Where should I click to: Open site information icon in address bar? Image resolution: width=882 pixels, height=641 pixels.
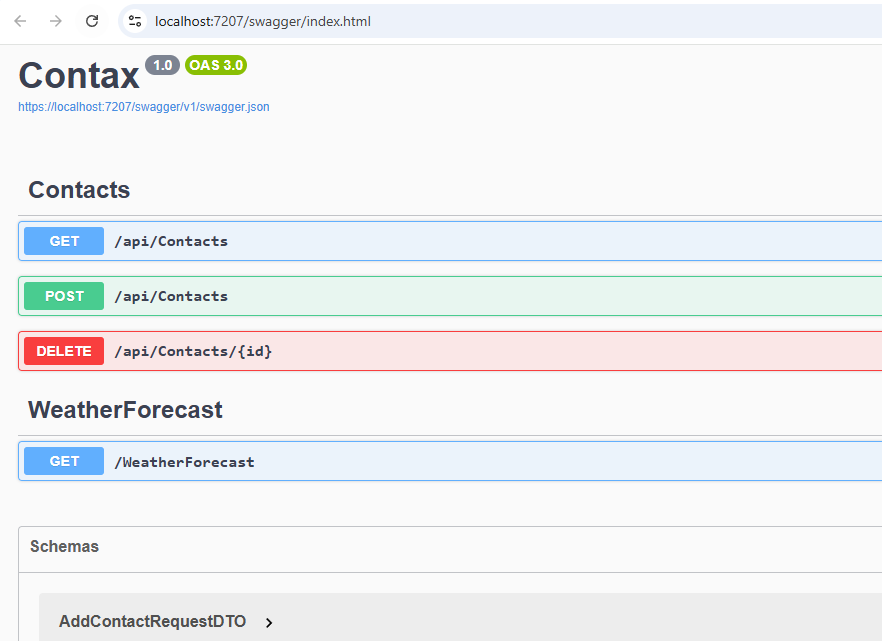coord(136,21)
